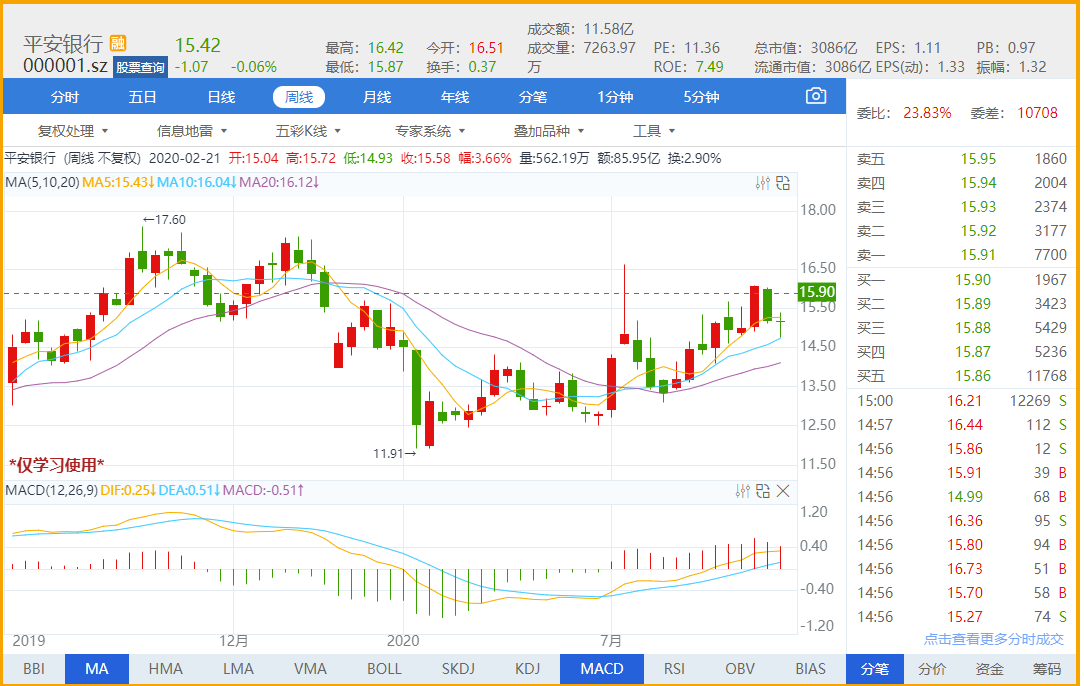Click the MACD panel expand icon
The image size is (1084, 686).
tap(763, 491)
